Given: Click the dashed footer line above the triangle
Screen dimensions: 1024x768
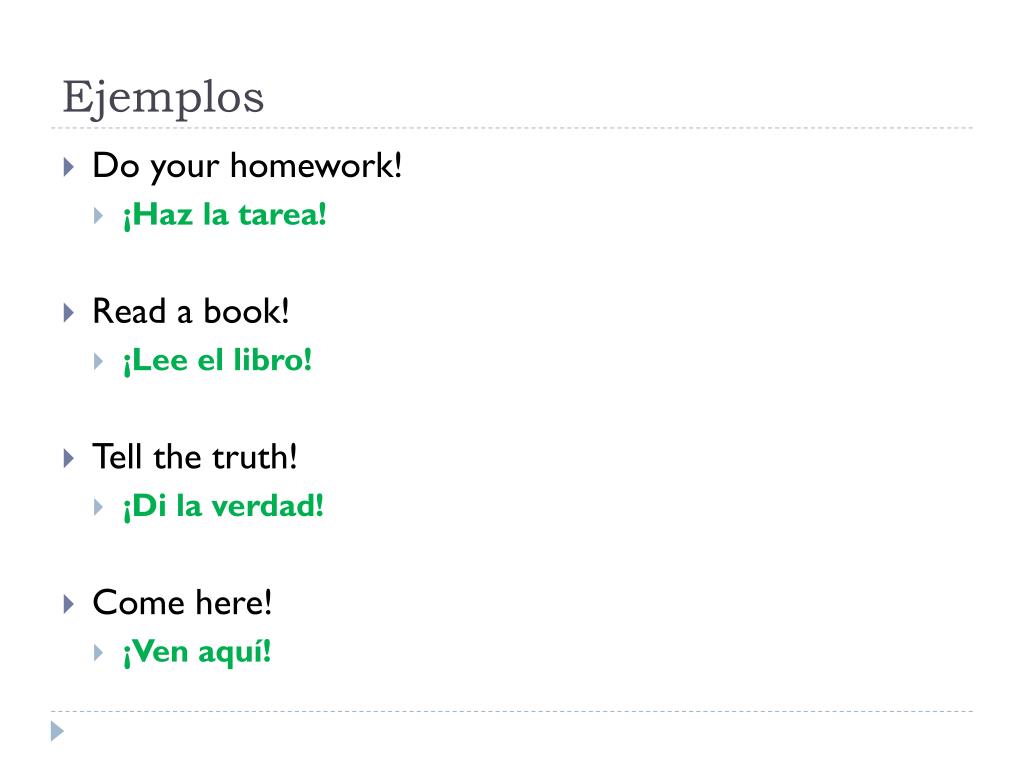Looking at the screenshot, I should tap(512, 711).
